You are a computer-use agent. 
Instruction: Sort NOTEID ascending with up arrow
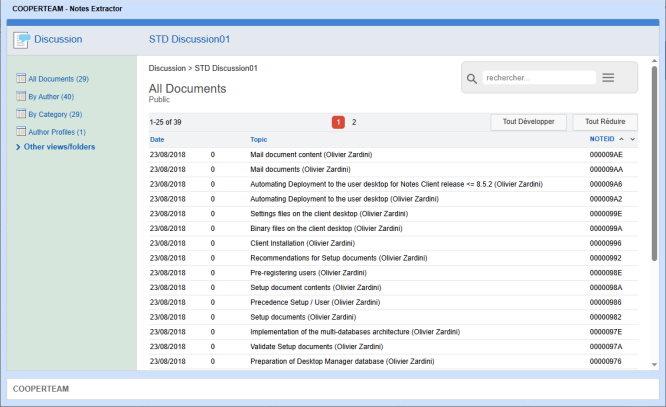point(621,139)
